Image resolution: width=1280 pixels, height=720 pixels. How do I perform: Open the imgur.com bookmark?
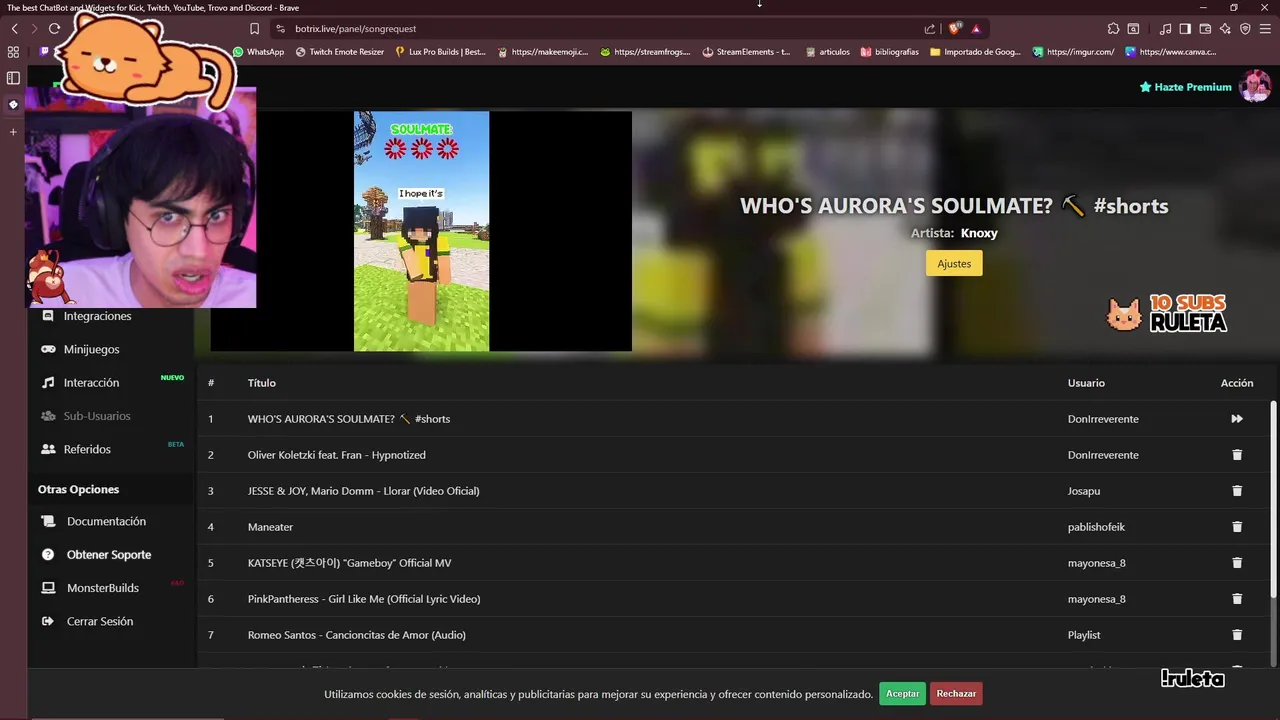coord(1073,52)
